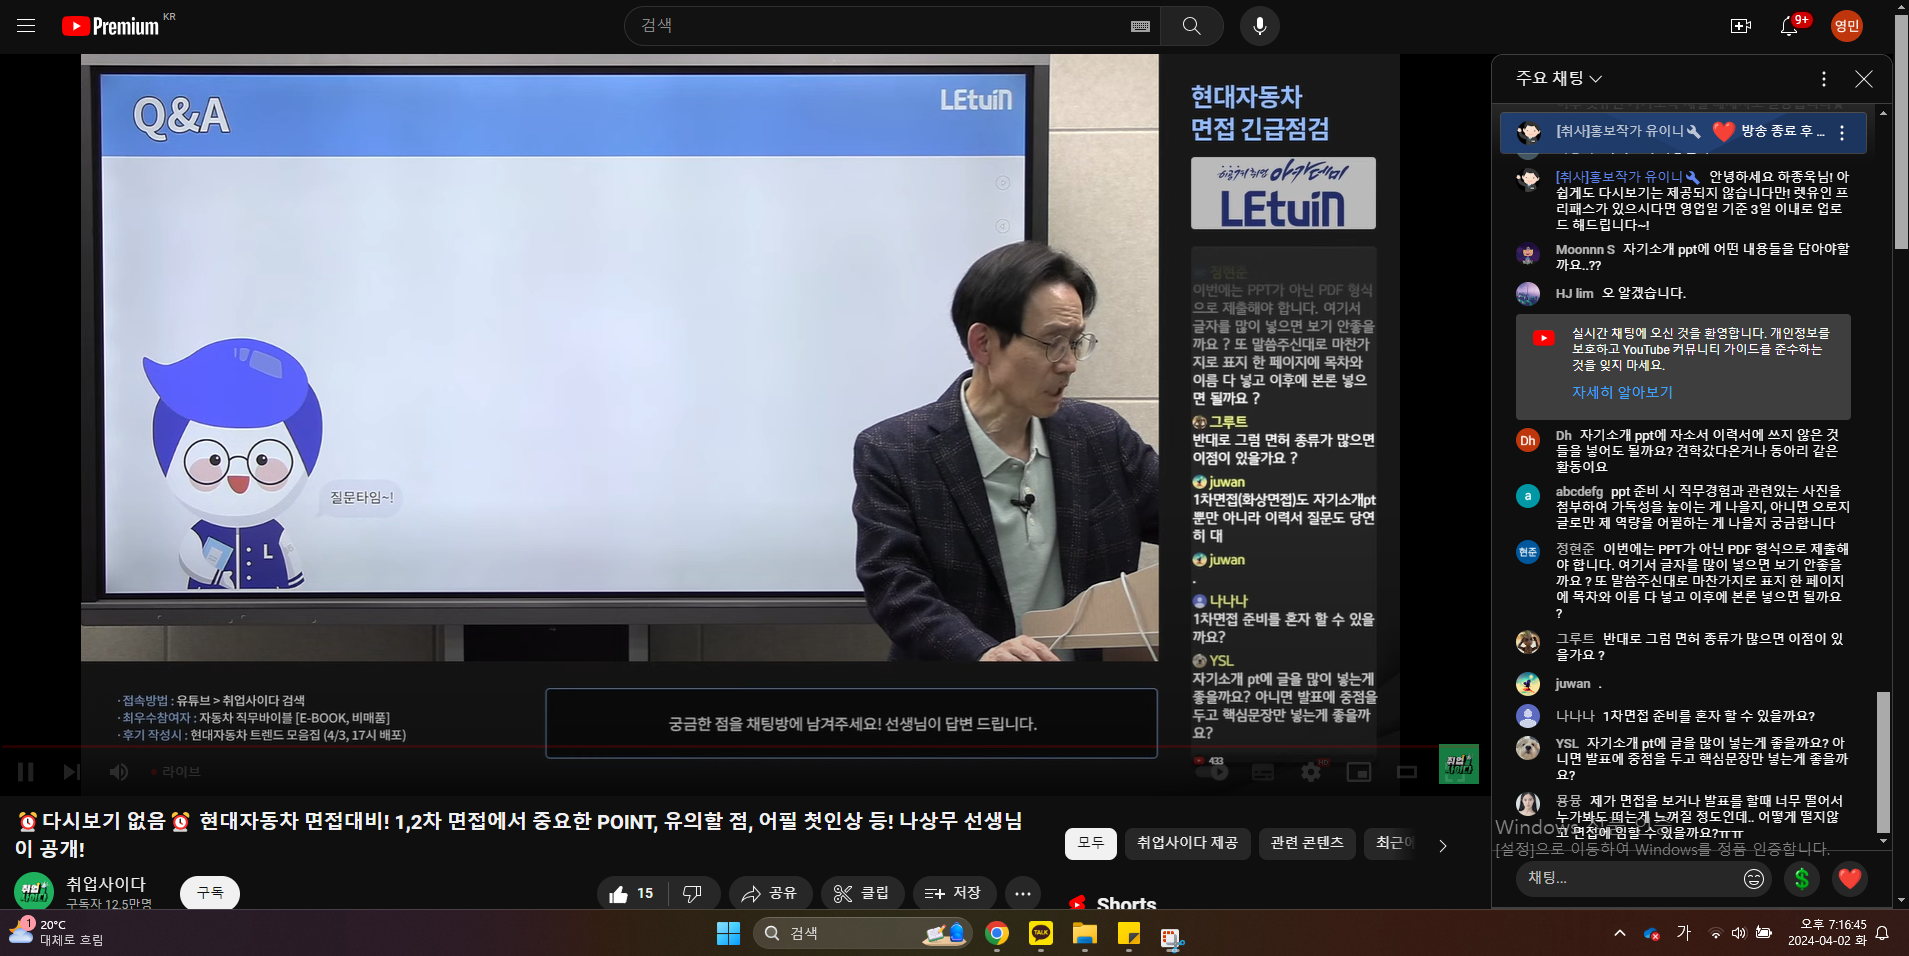The image size is (1909, 956).
Task: Toggle subtitles captions in player
Action: point(1263,771)
